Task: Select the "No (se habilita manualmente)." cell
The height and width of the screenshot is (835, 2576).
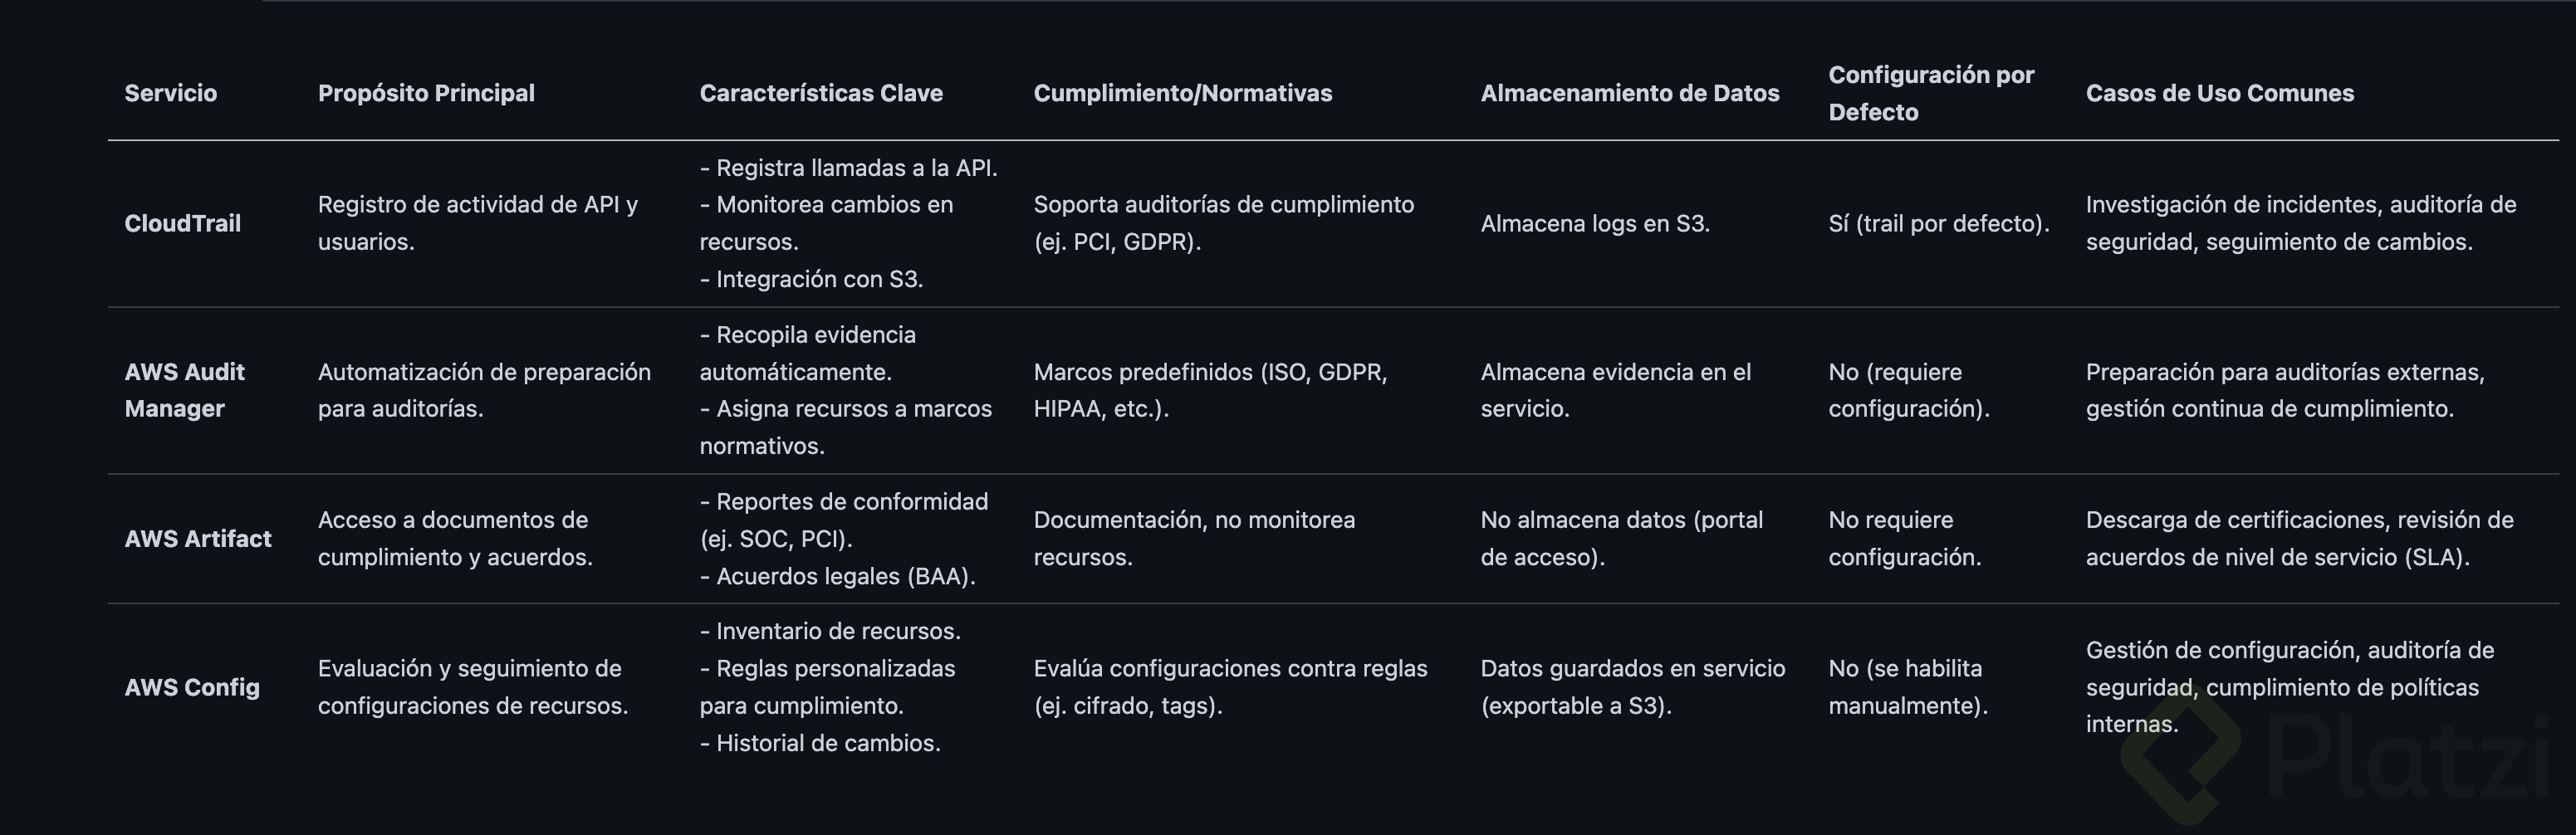Action: 1907,687
